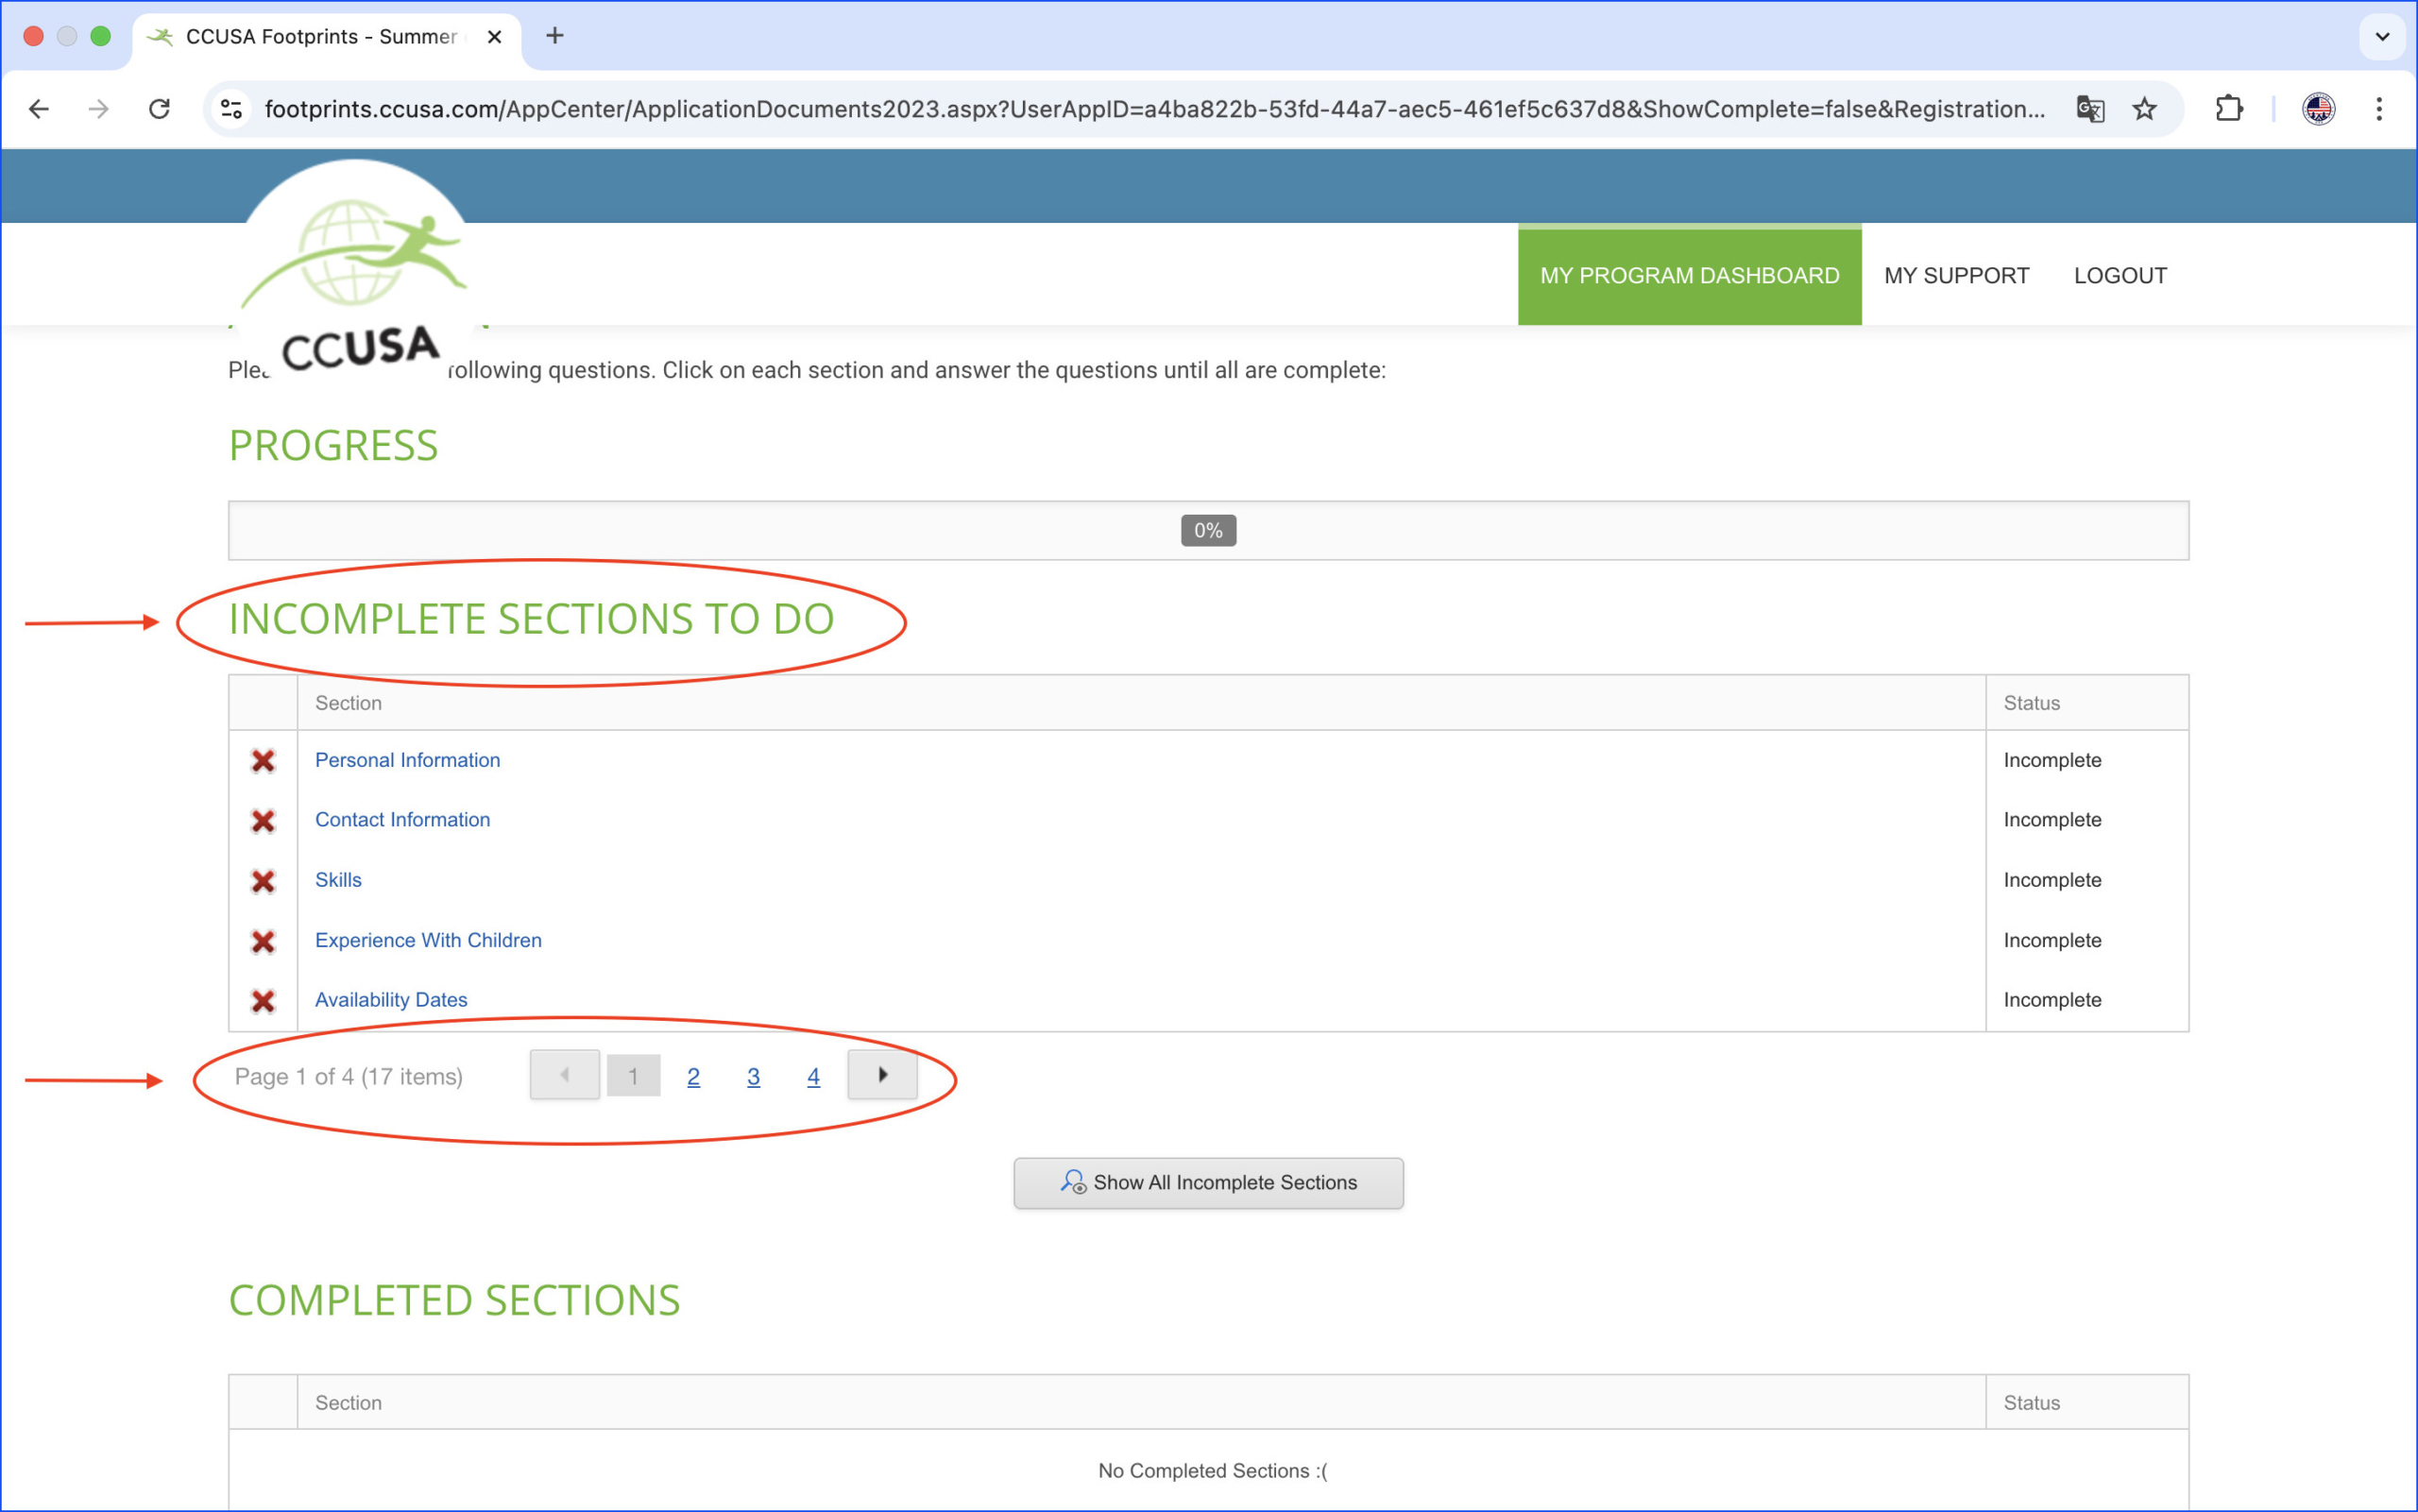
Task: Open the My Support menu item
Action: coord(1956,275)
